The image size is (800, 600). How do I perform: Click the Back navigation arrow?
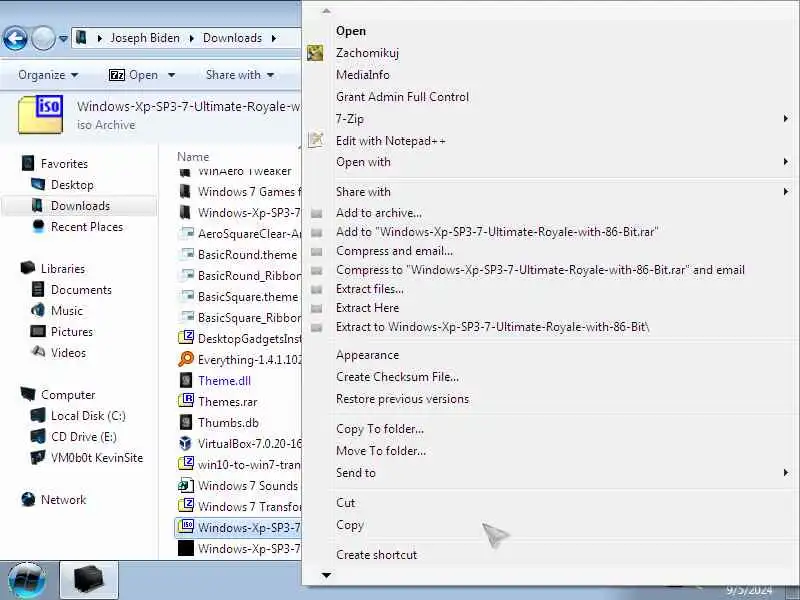tap(15, 38)
